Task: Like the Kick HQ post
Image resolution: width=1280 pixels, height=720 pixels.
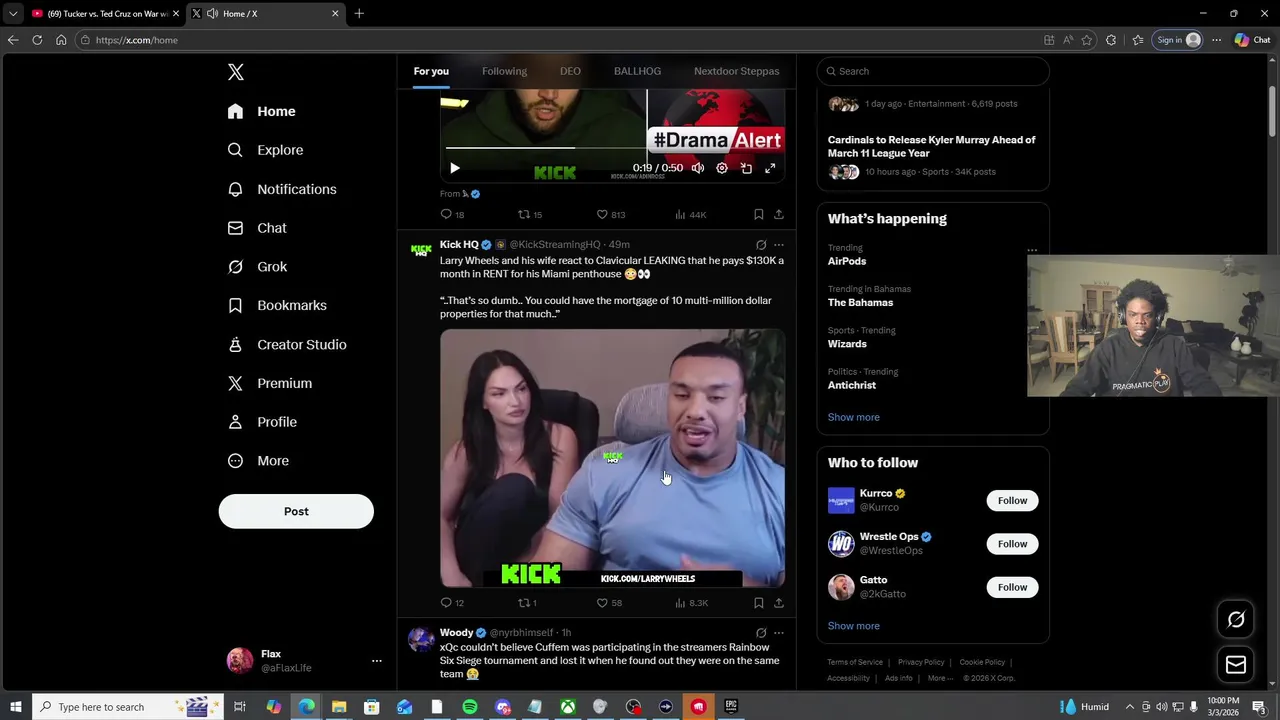Action: click(609, 603)
